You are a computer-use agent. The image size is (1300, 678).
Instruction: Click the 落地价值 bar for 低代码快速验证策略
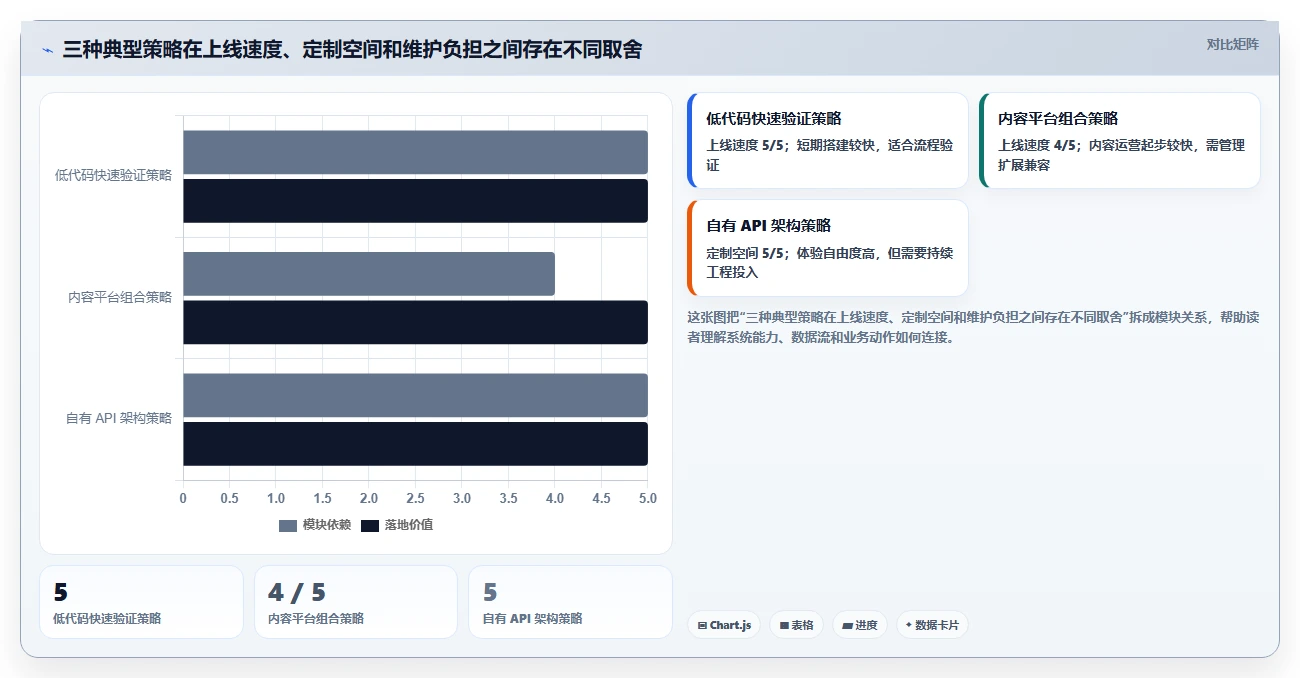click(415, 201)
